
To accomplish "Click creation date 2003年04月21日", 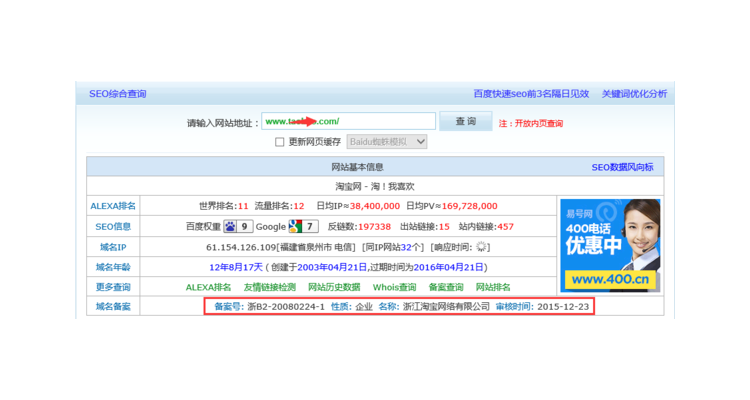I will click(332, 267).
